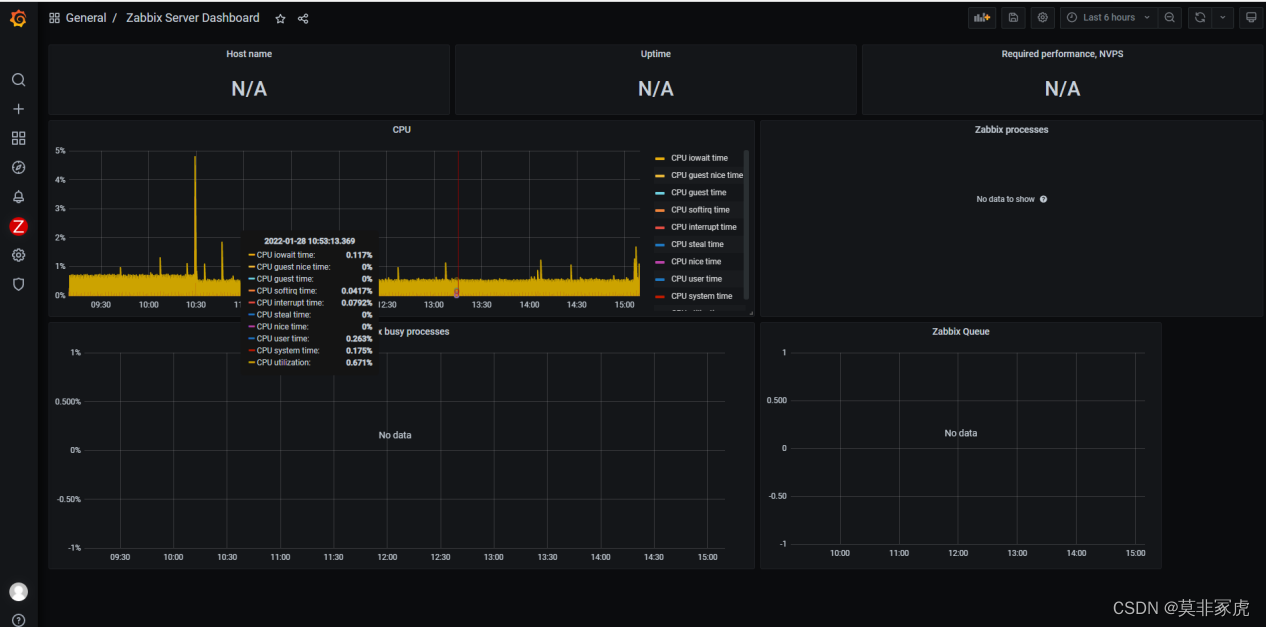The width and height of the screenshot is (1266, 627).
Task: Open the Host name panel title menu
Action: (x=249, y=54)
